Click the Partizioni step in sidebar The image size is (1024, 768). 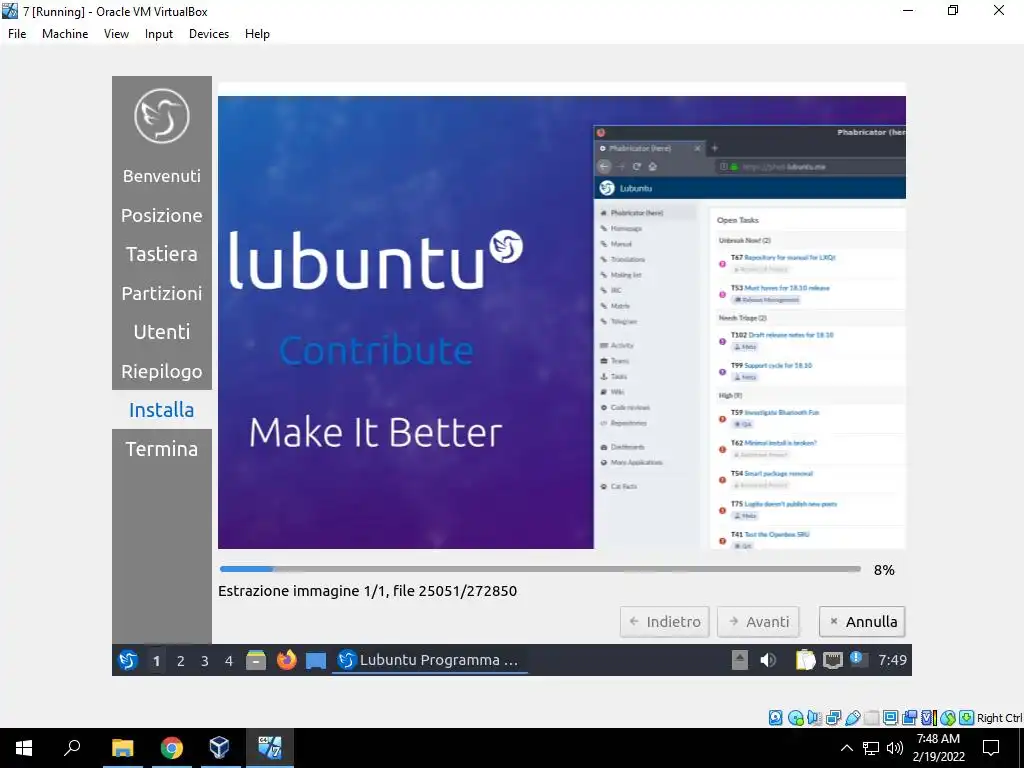coord(162,293)
